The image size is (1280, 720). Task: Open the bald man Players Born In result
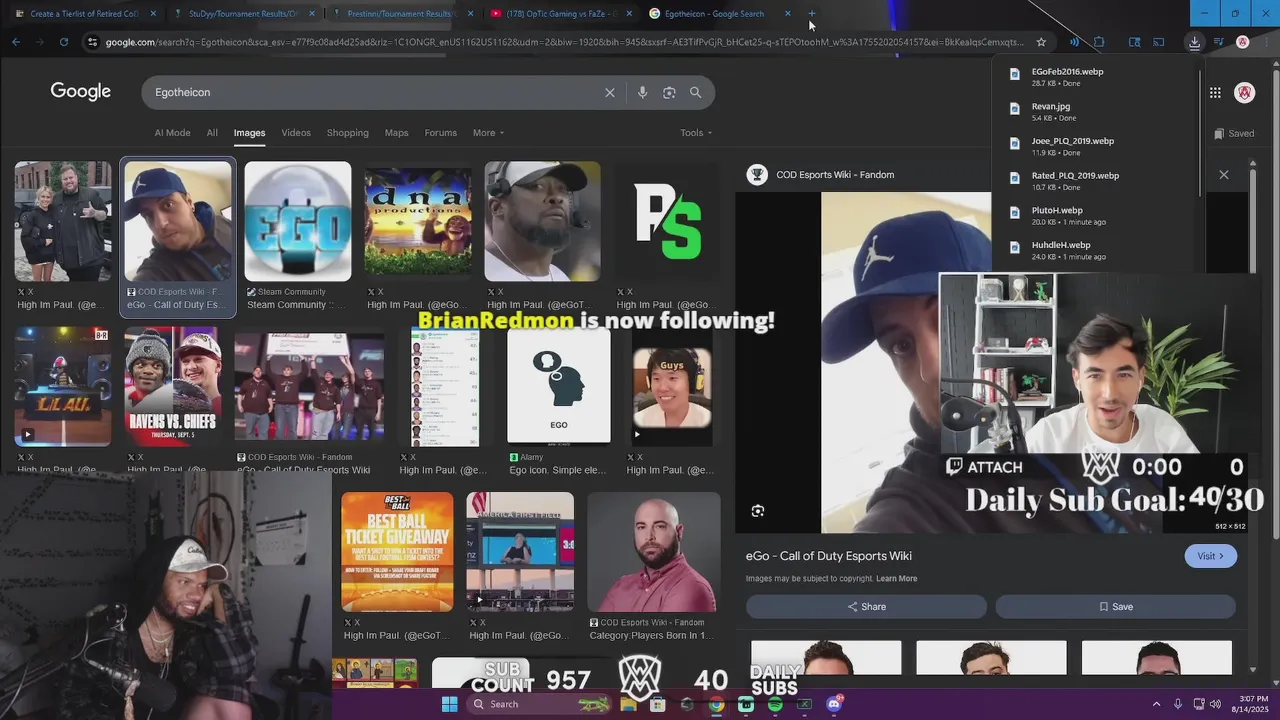[654, 552]
